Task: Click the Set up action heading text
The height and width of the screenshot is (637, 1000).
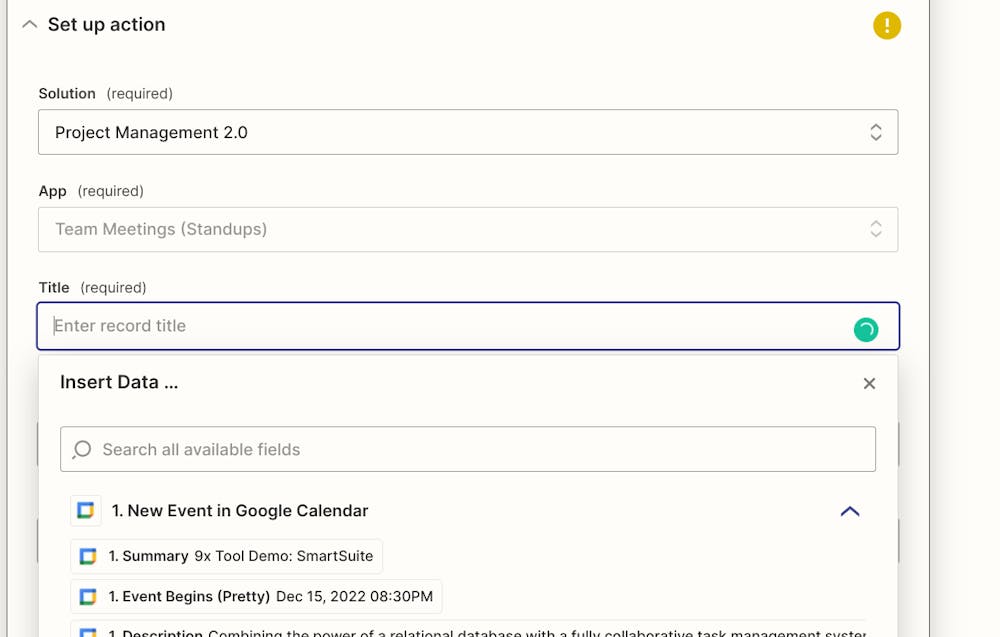Action: tap(107, 25)
